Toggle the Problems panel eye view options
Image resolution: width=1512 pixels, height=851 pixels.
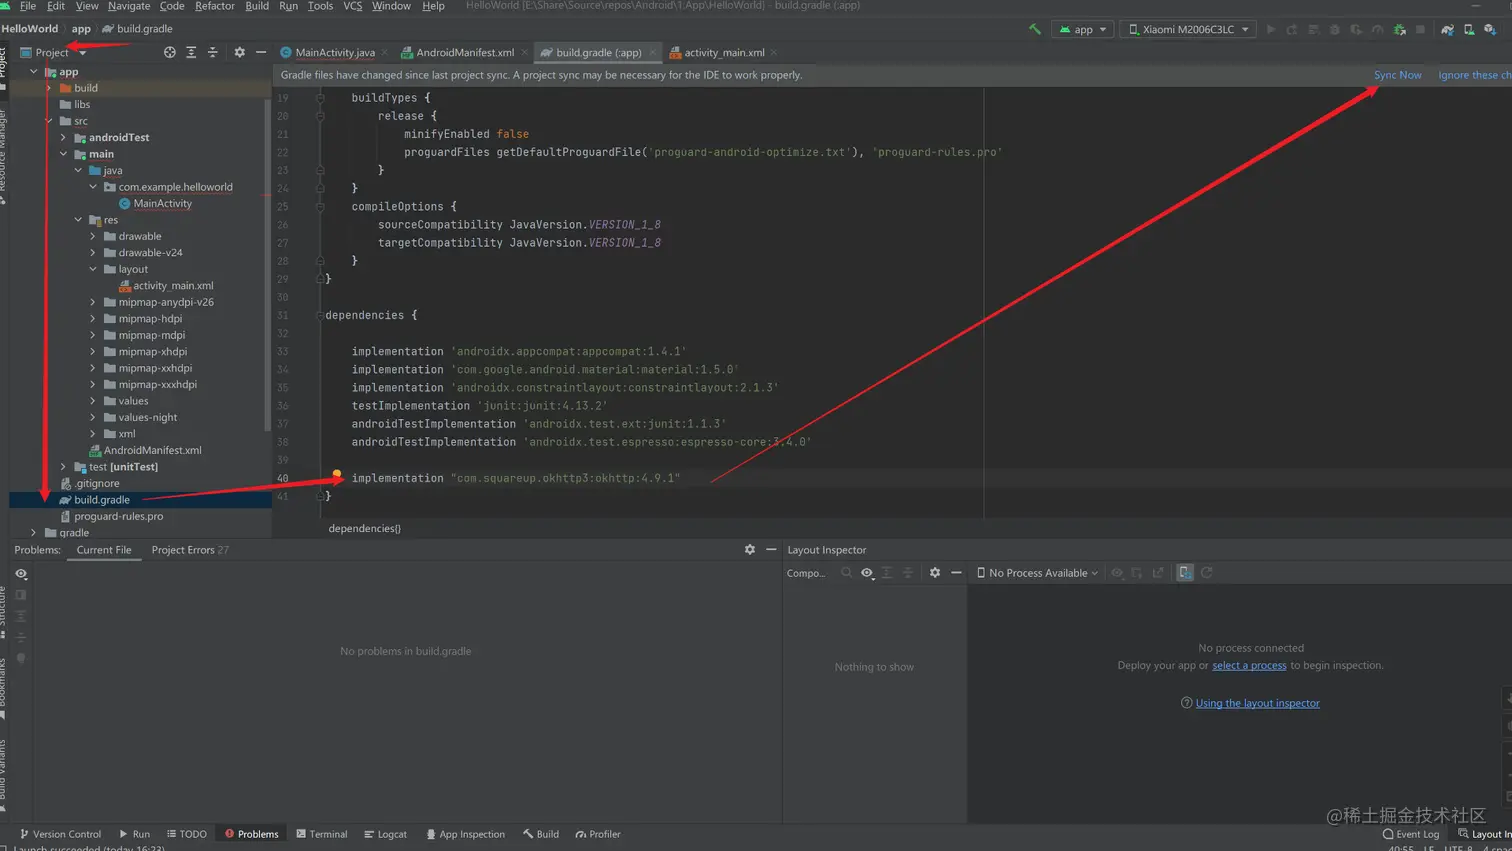point(21,574)
